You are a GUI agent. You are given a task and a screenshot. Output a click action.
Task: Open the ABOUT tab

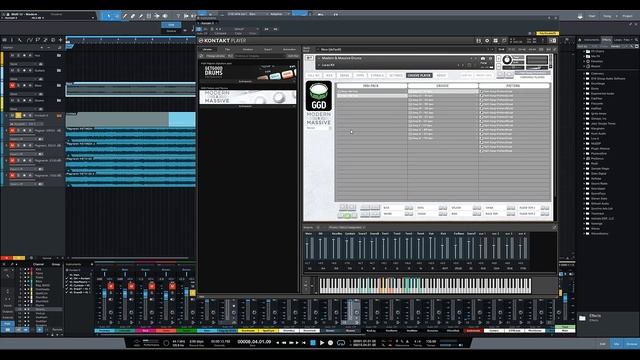tap(441, 76)
